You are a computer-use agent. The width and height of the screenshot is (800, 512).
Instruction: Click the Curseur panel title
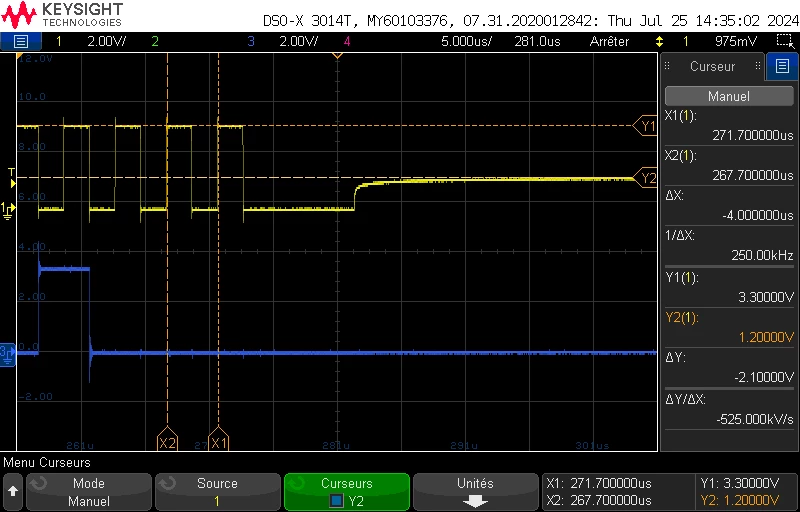coord(712,66)
